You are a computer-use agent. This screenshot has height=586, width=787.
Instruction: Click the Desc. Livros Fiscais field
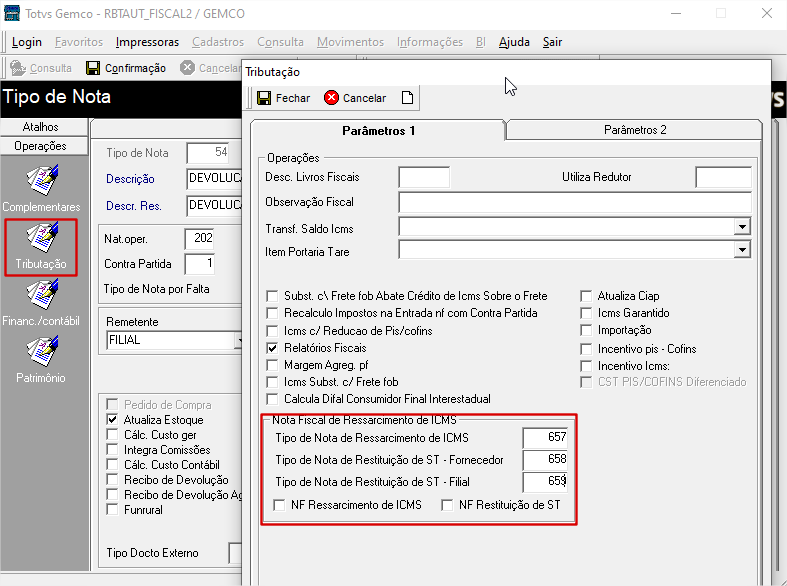click(424, 177)
